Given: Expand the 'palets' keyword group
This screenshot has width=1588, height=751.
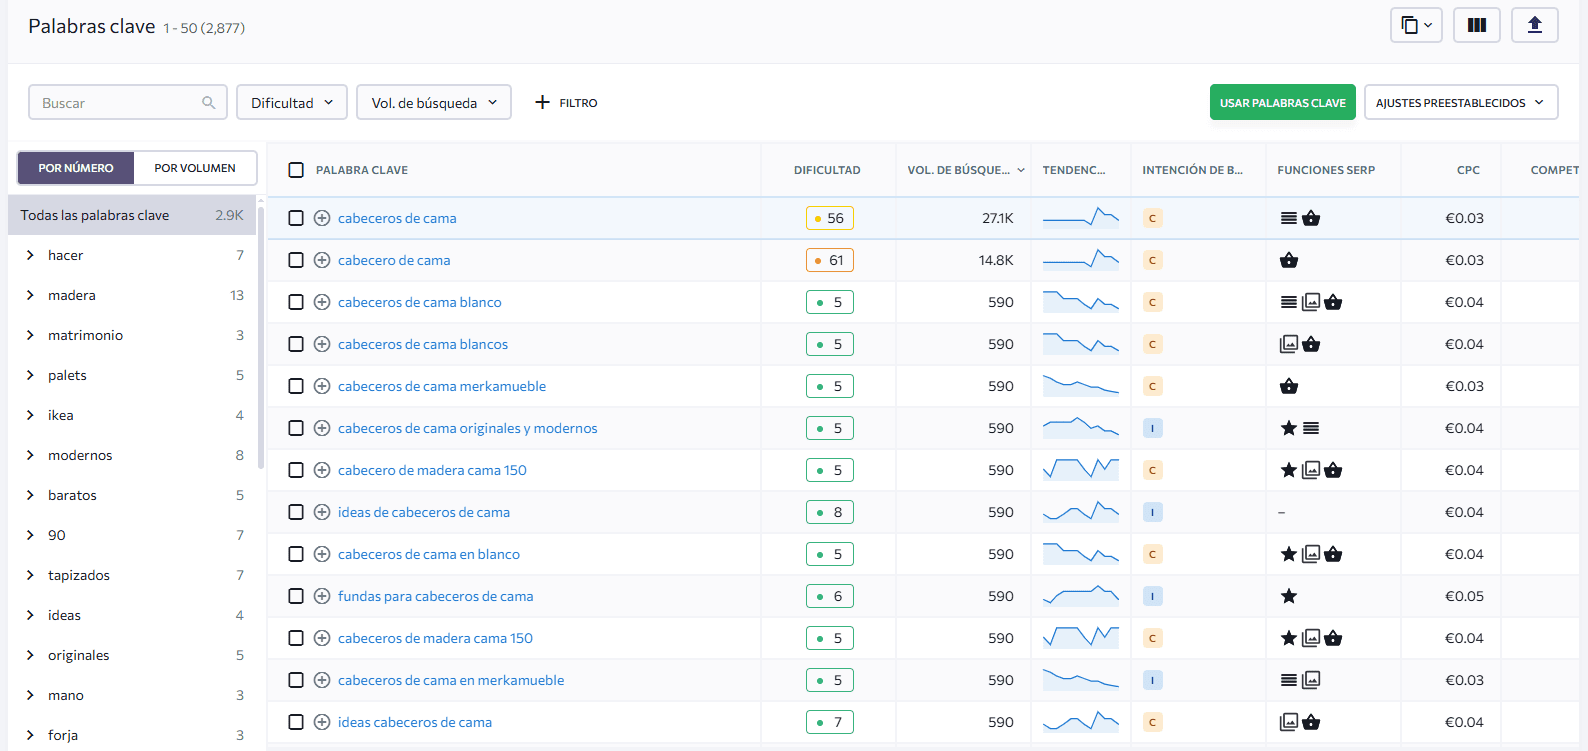Looking at the screenshot, I should click(x=30, y=375).
